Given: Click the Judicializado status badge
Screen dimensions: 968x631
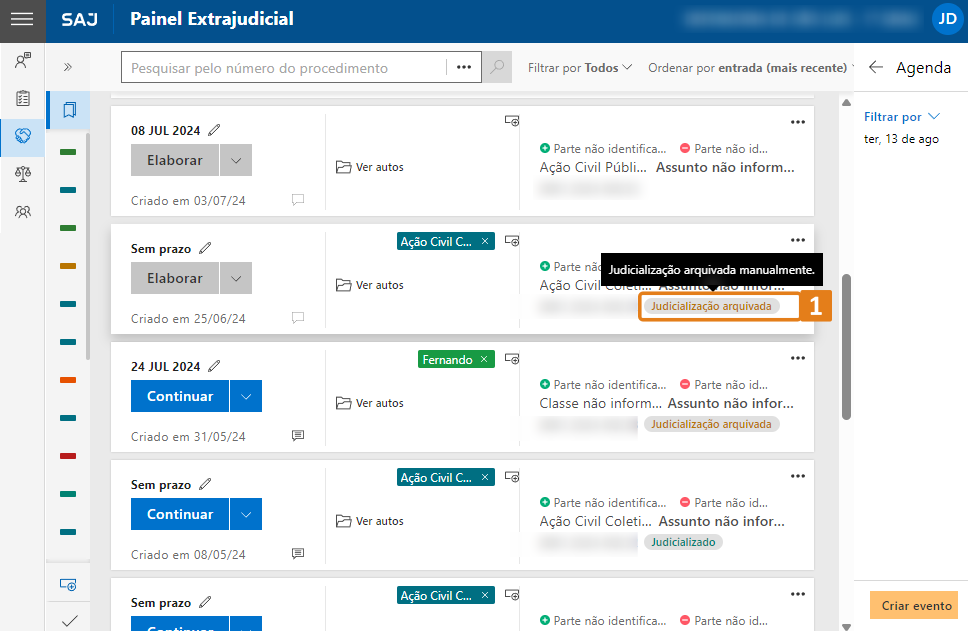Looking at the screenshot, I should pyautogui.click(x=683, y=542).
